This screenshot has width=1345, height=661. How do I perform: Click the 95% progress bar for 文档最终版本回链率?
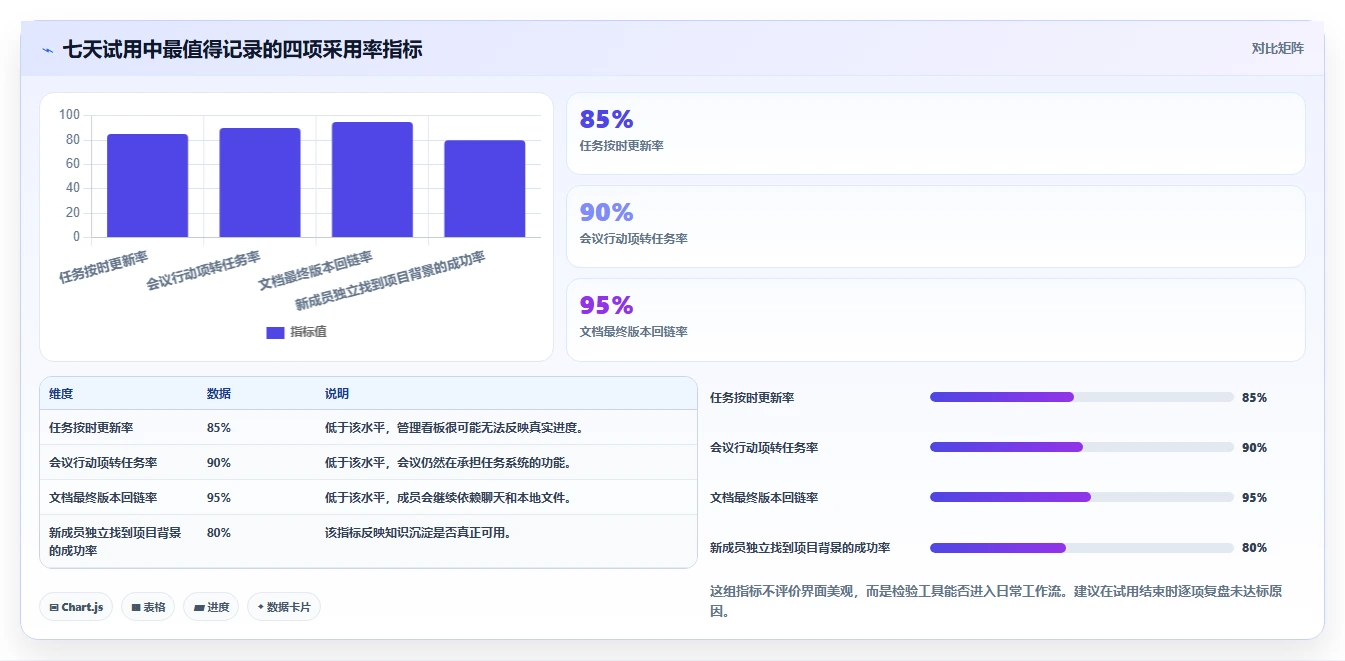click(1082, 497)
